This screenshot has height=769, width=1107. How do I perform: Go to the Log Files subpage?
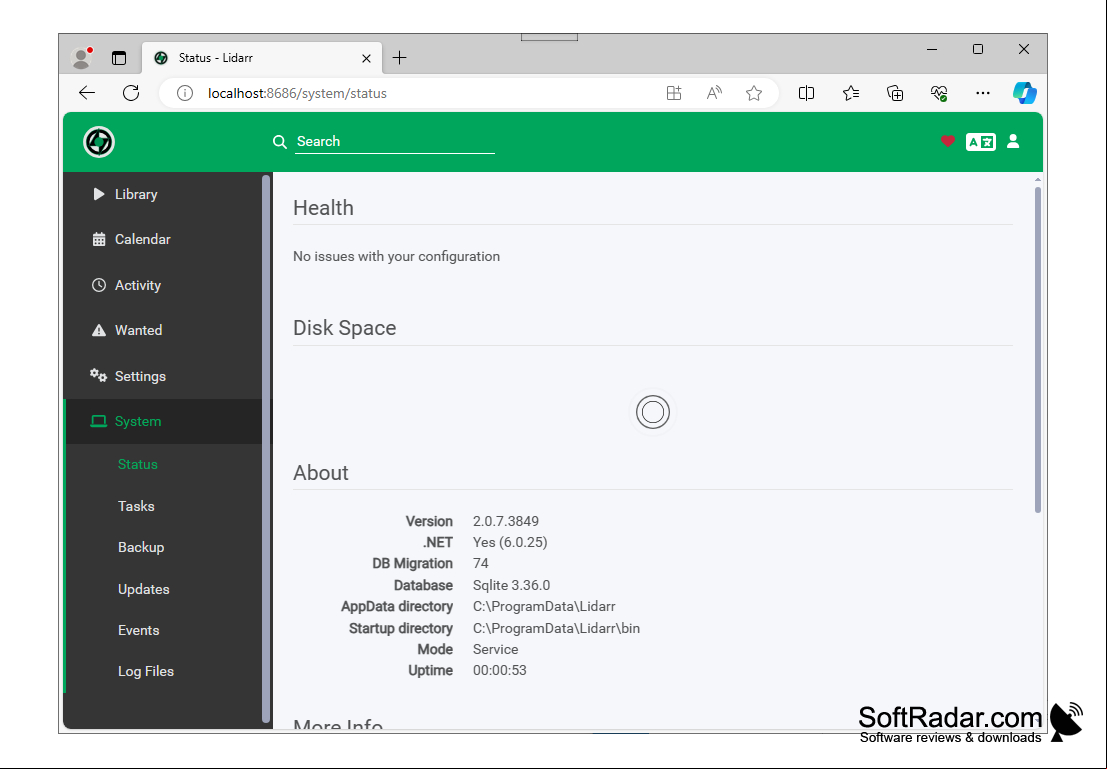click(146, 672)
